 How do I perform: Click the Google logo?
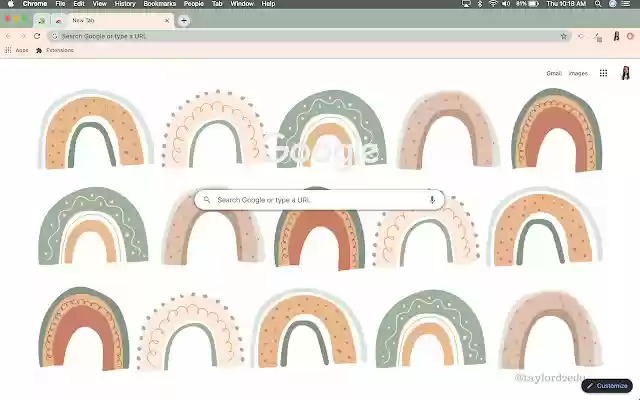point(322,149)
